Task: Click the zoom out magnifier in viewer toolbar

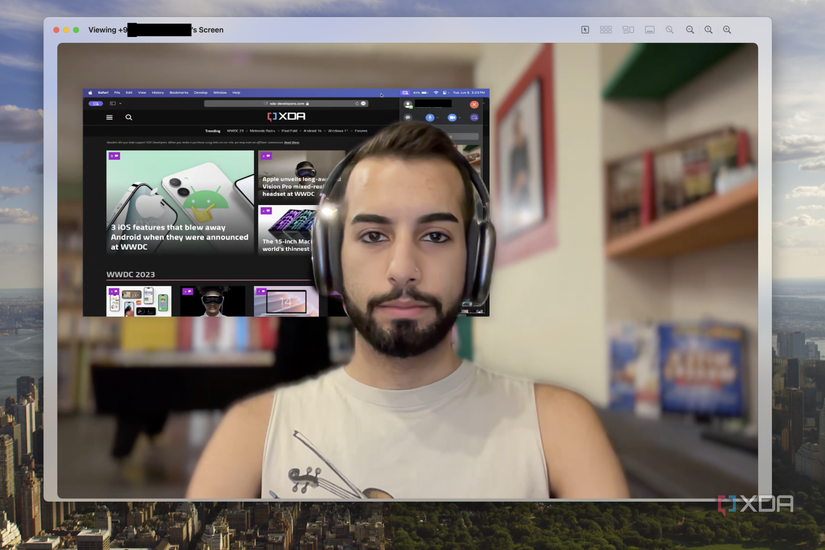Action: click(x=690, y=30)
